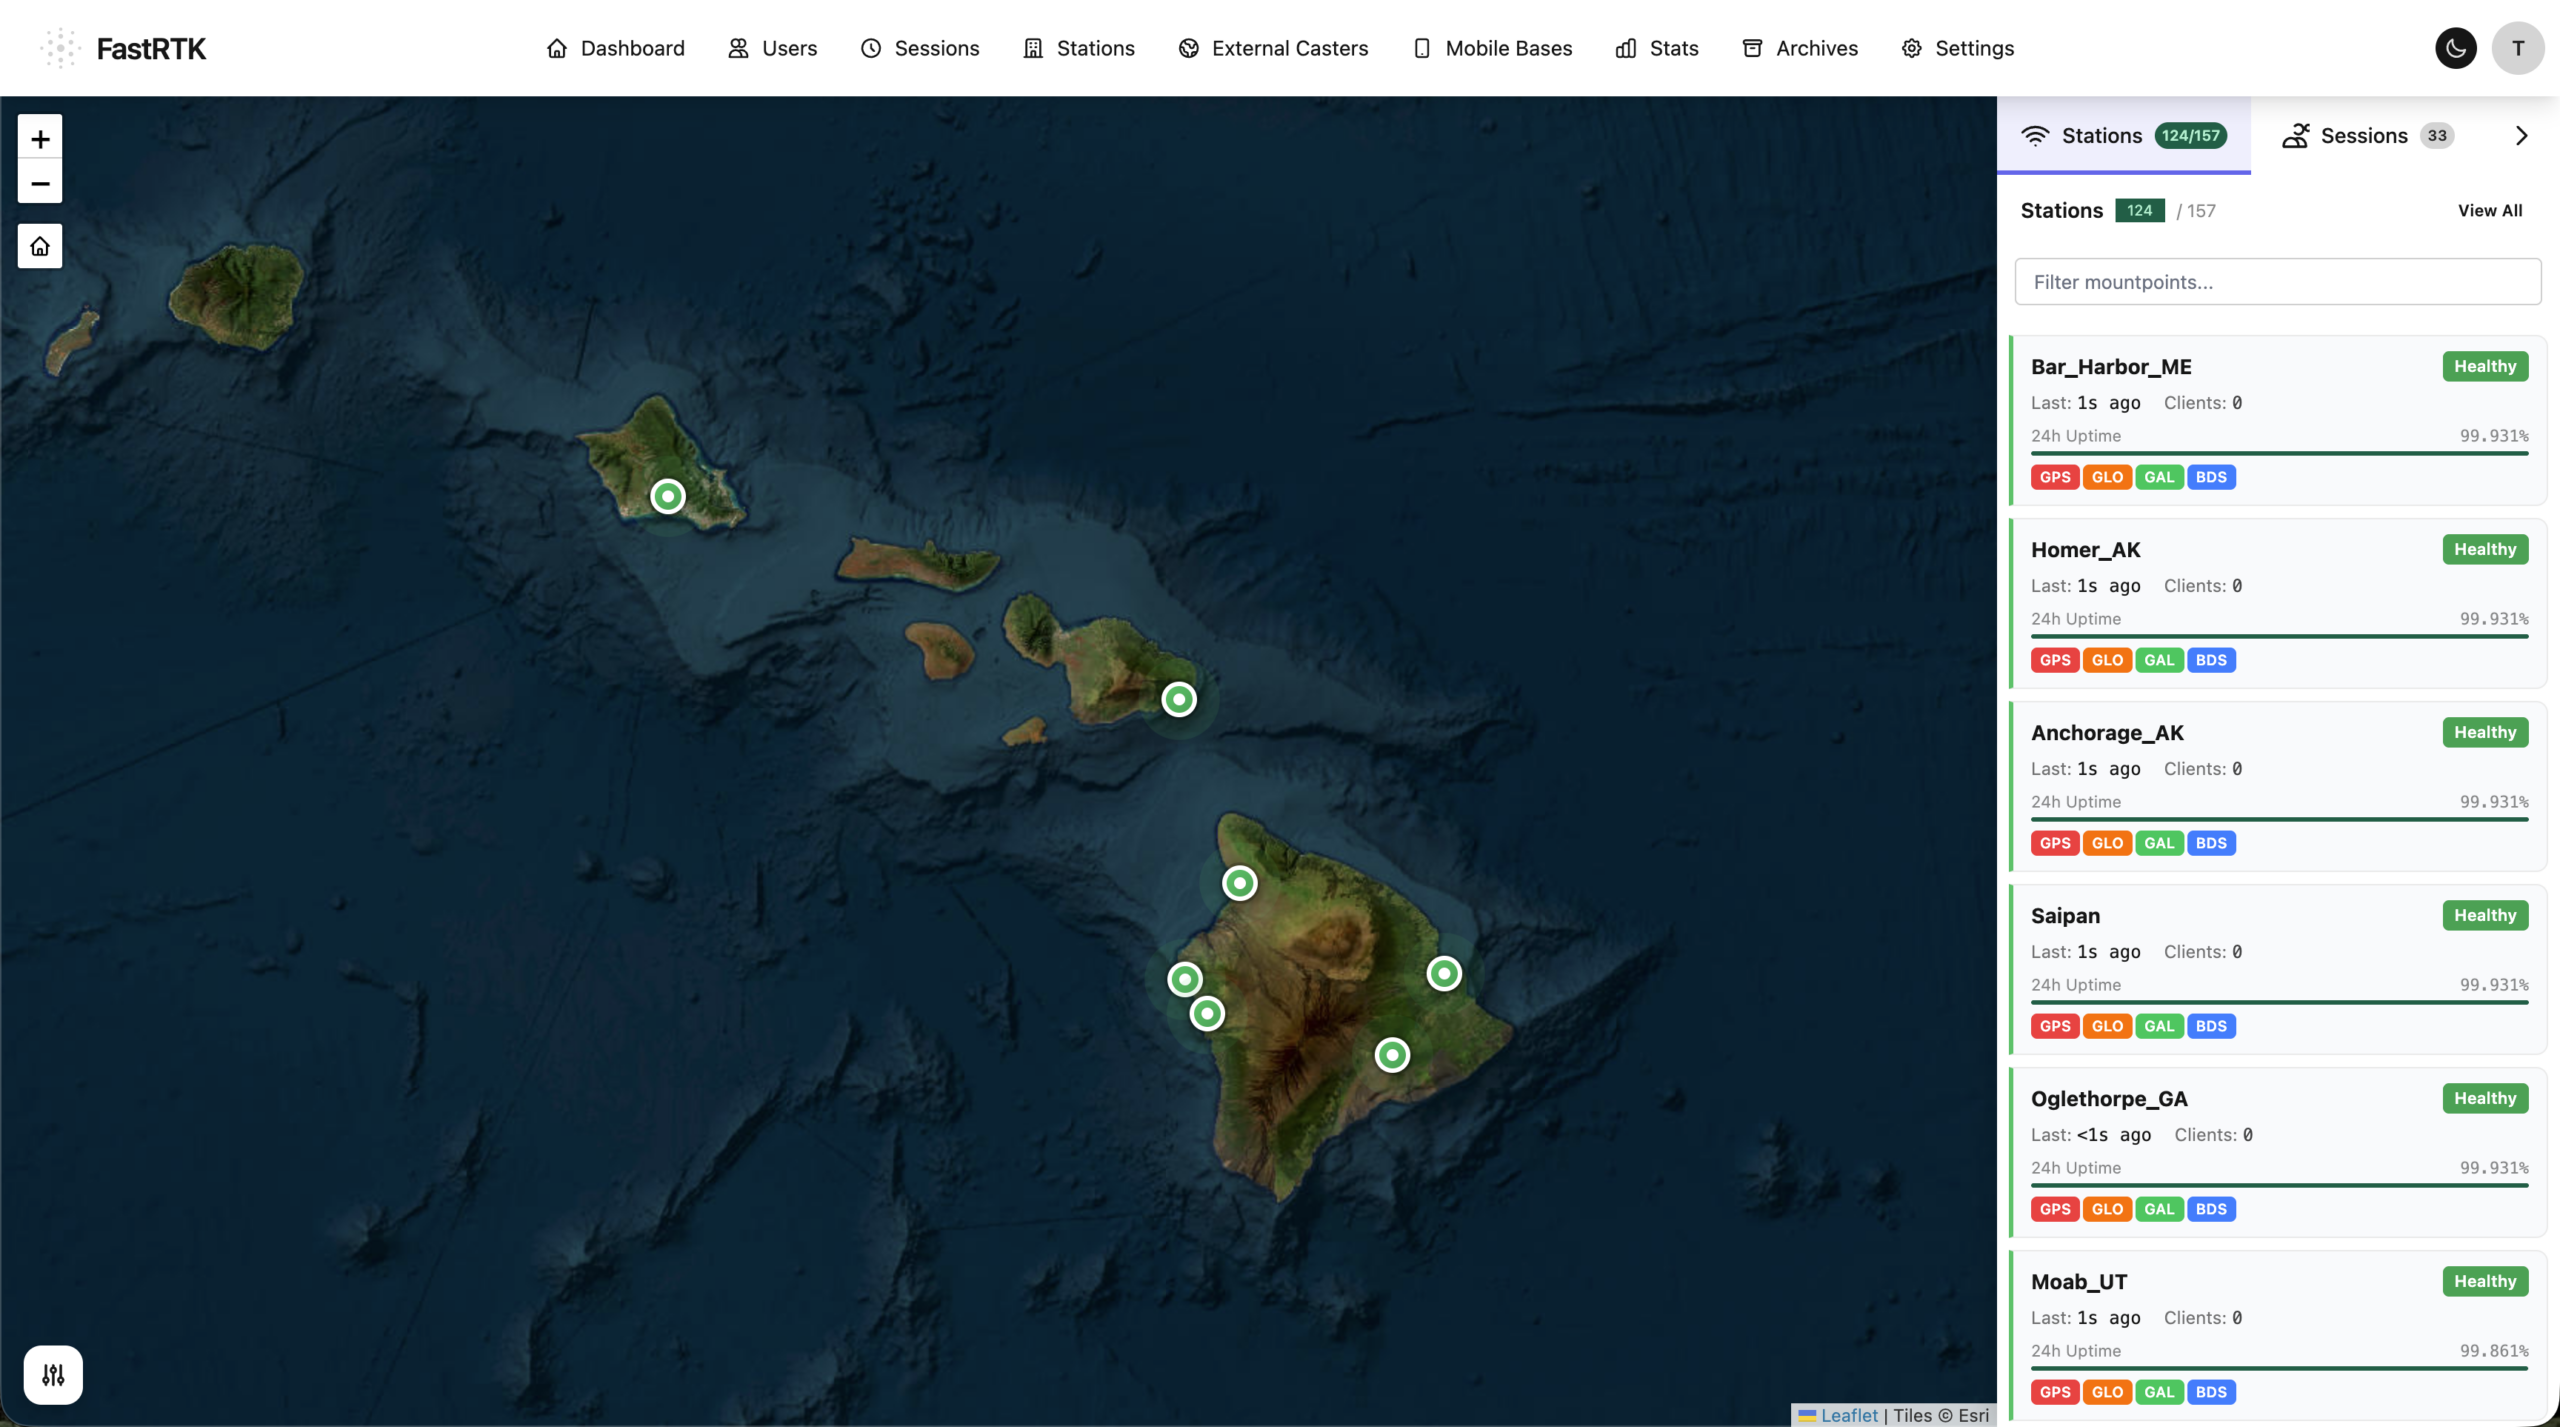The height and width of the screenshot is (1427, 2560).
Task: Click the 99.861% uptime value on Moab_UT
Action: [2494, 1352]
